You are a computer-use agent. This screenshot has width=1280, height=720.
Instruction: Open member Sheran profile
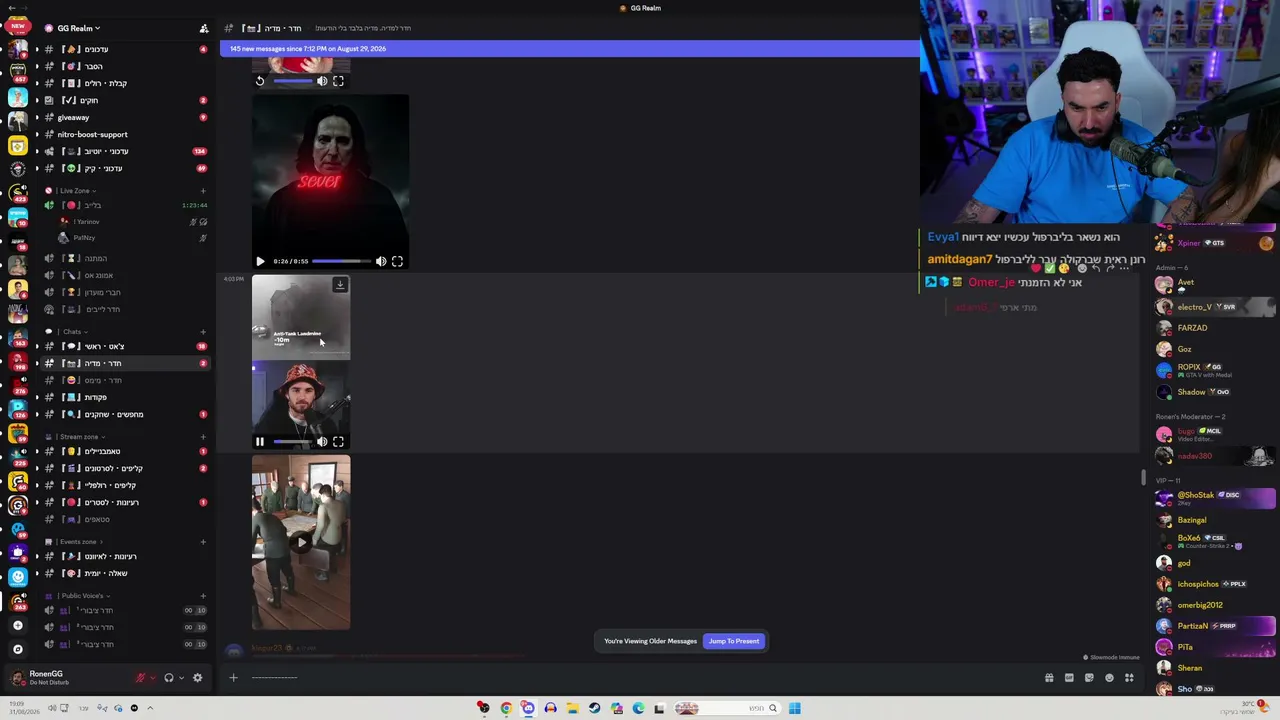click(1215, 668)
